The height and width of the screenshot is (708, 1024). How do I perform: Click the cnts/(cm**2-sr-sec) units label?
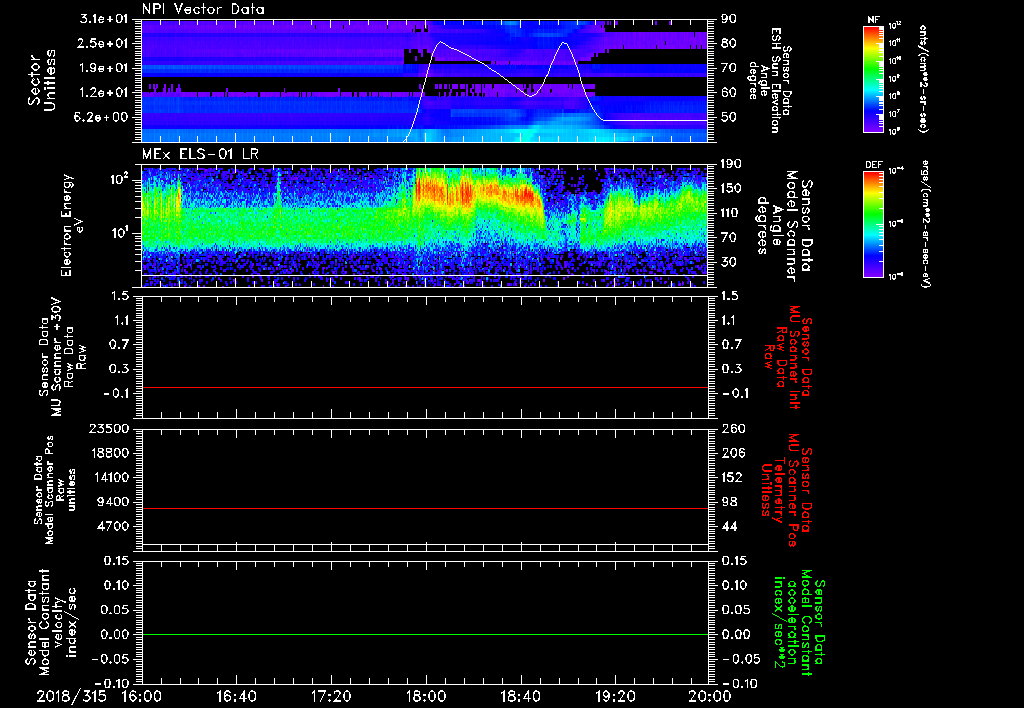[x=923, y=79]
